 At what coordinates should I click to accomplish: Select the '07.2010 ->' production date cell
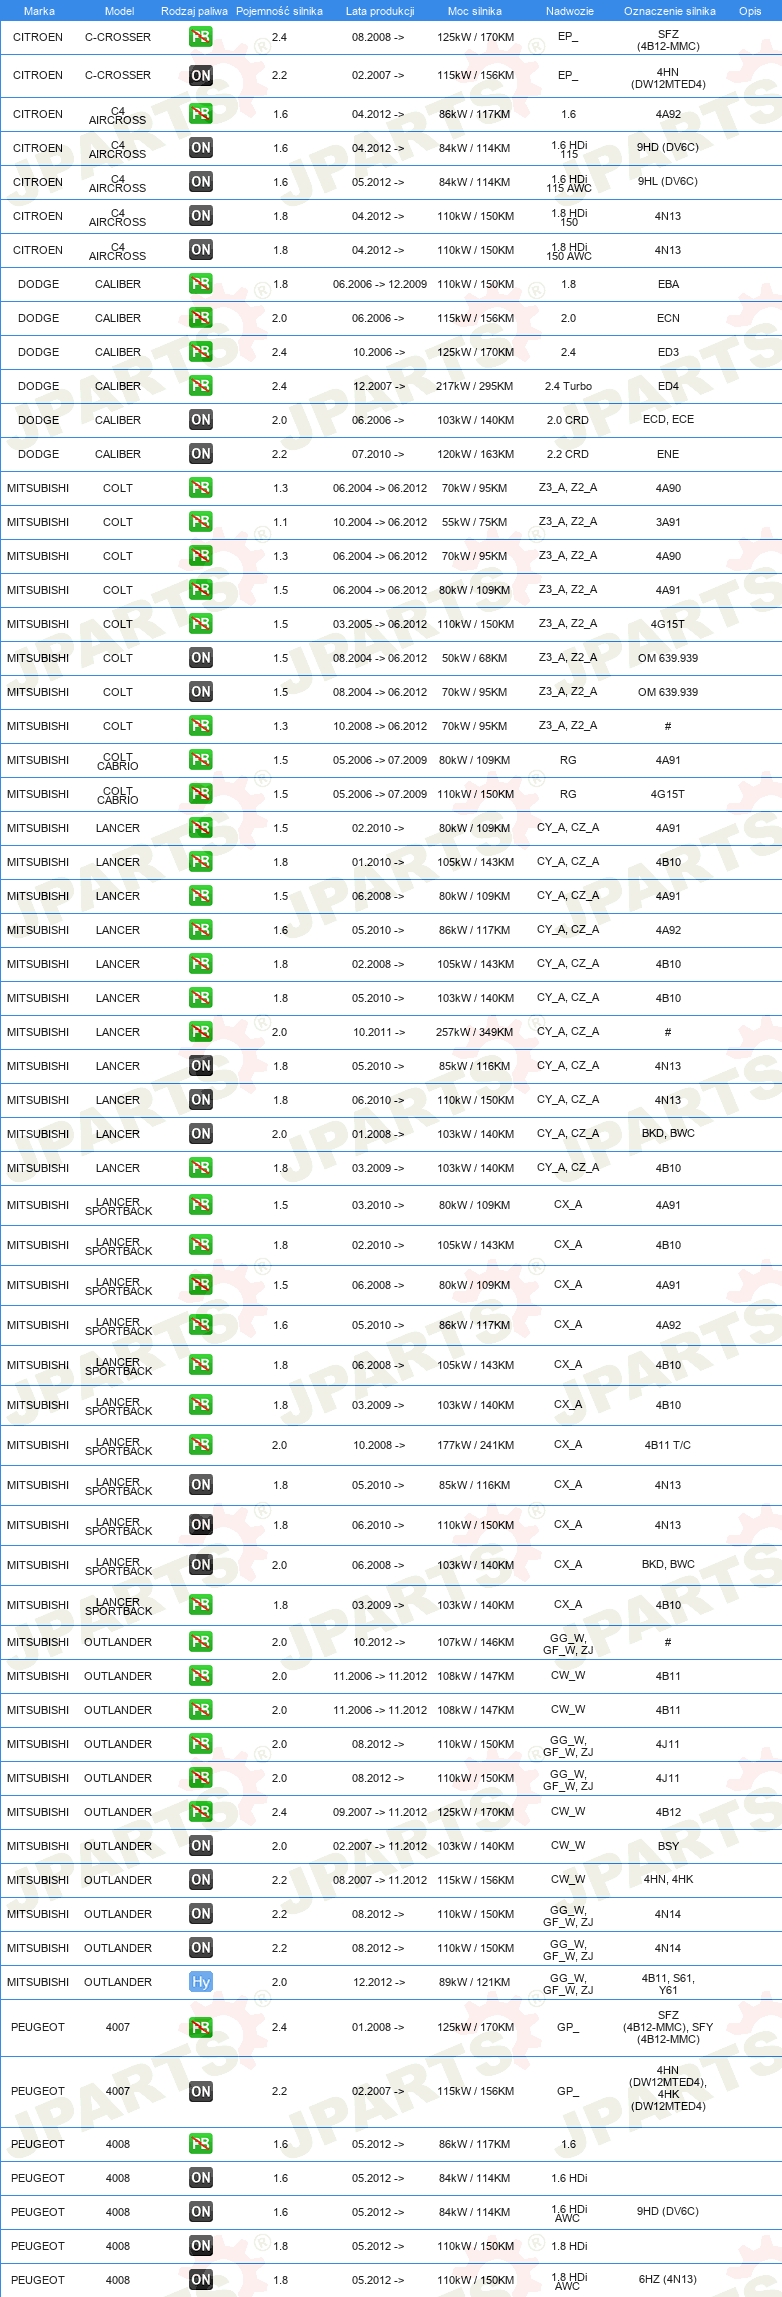(378, 454)
